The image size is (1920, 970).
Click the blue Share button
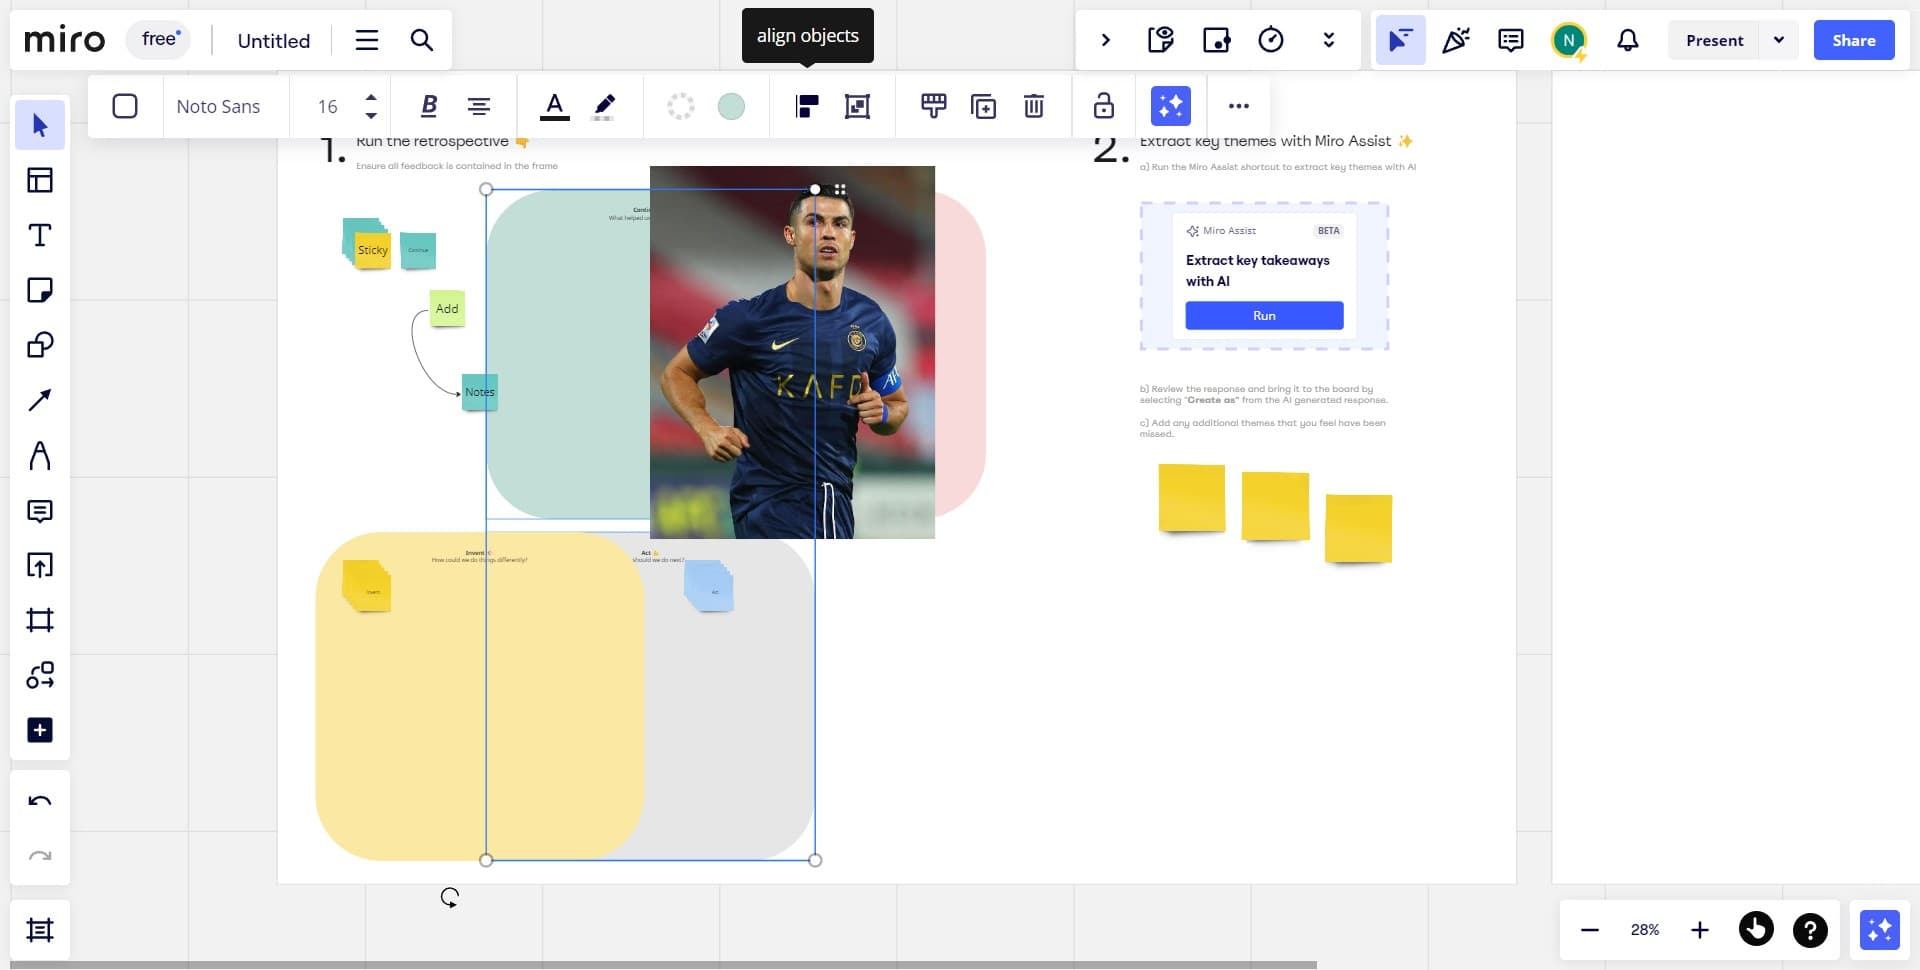[1853, 40]
